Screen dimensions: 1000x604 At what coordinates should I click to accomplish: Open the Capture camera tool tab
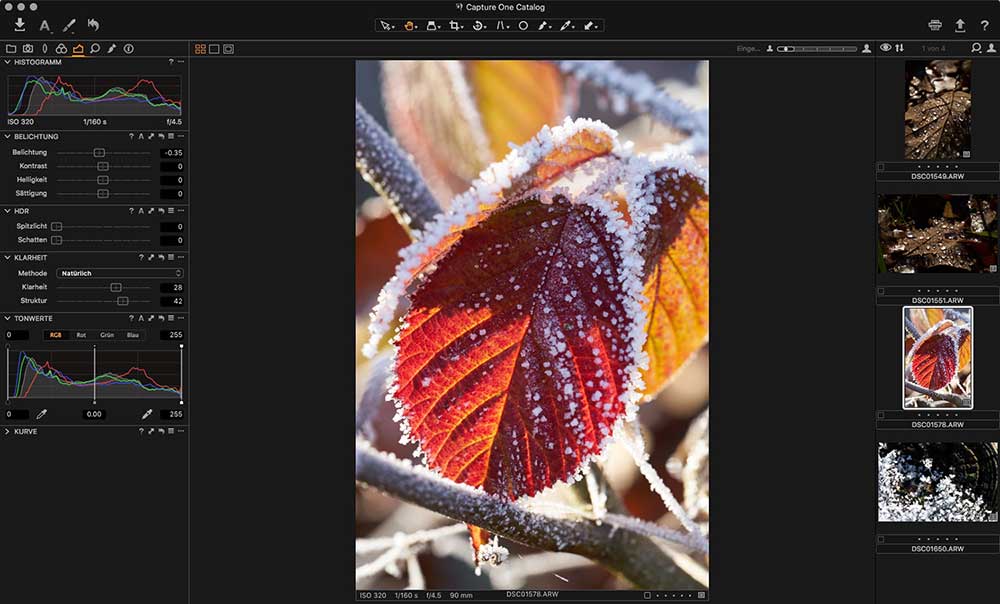28,48
